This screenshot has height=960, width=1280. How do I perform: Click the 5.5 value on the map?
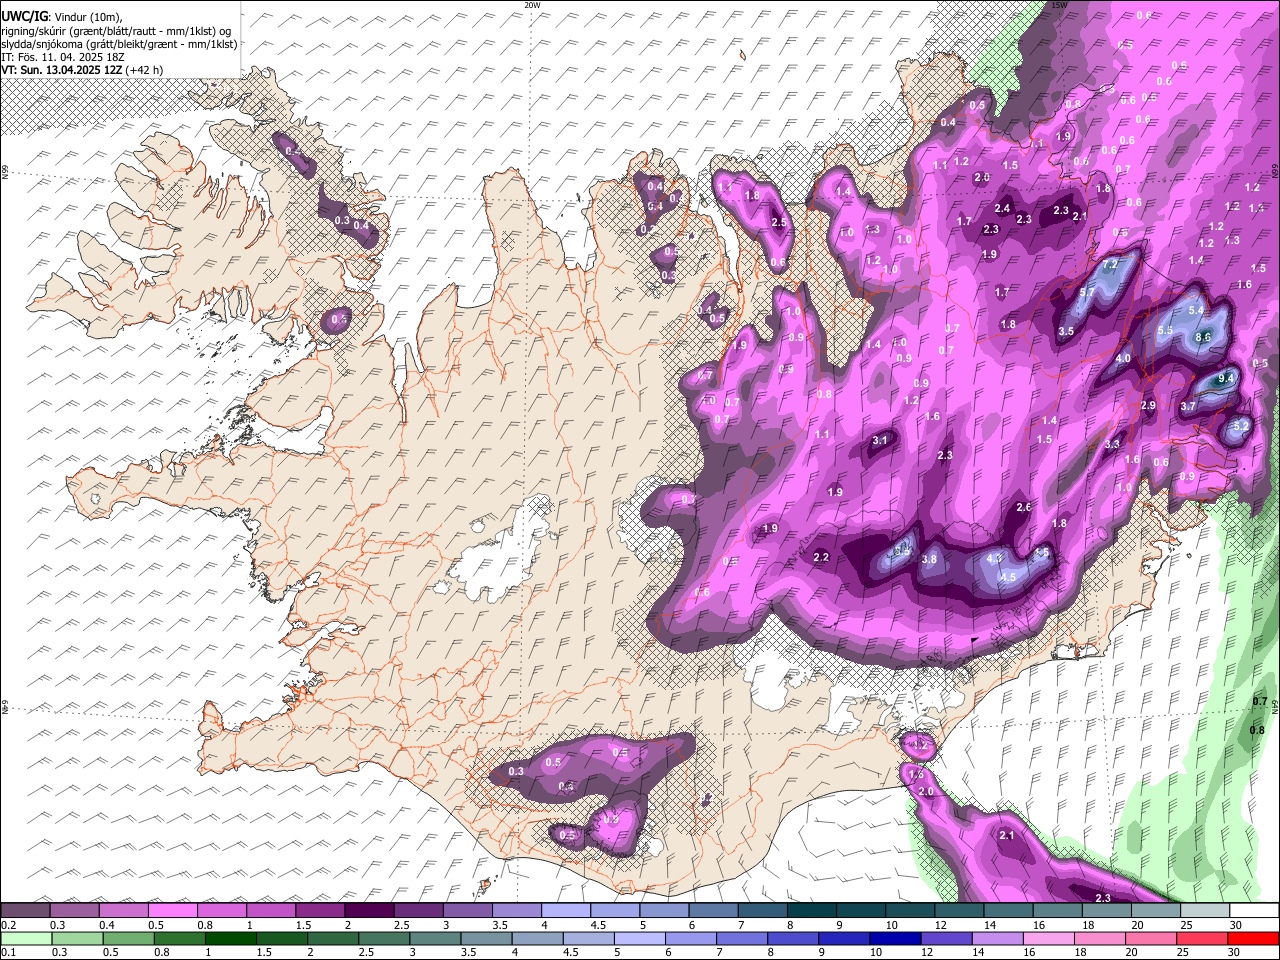[x=1165, y=331]
